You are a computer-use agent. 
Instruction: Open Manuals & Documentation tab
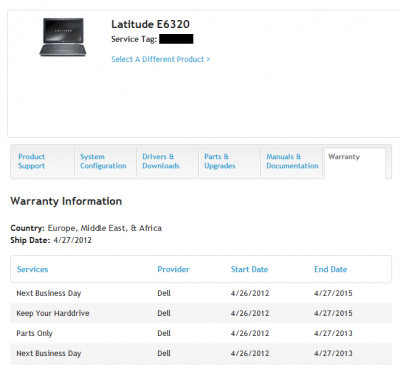click(292, 161)
